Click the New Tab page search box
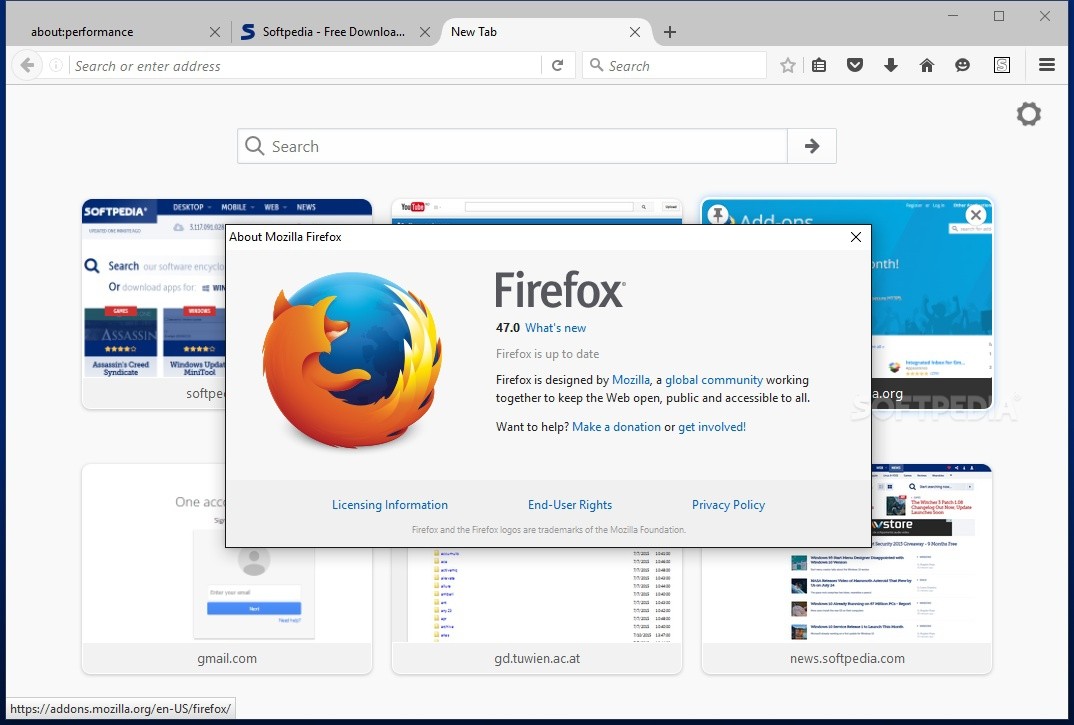1074x725 pixels. [x=512, y=146]
